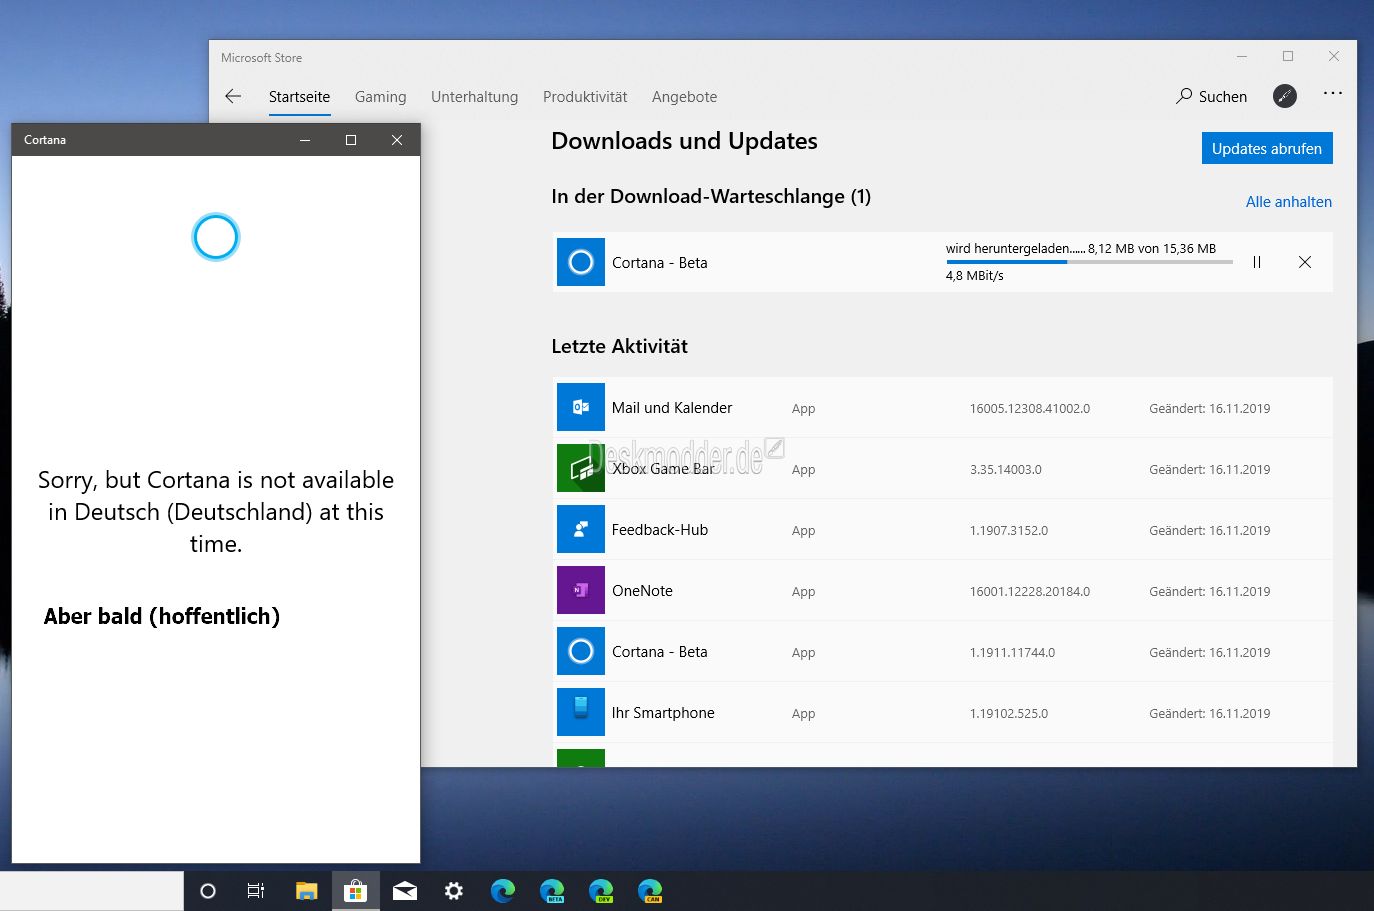This screenshot has height=911, width=1374.
Task: Select the Xbox Game Bar app name
Action: point(663,469)
